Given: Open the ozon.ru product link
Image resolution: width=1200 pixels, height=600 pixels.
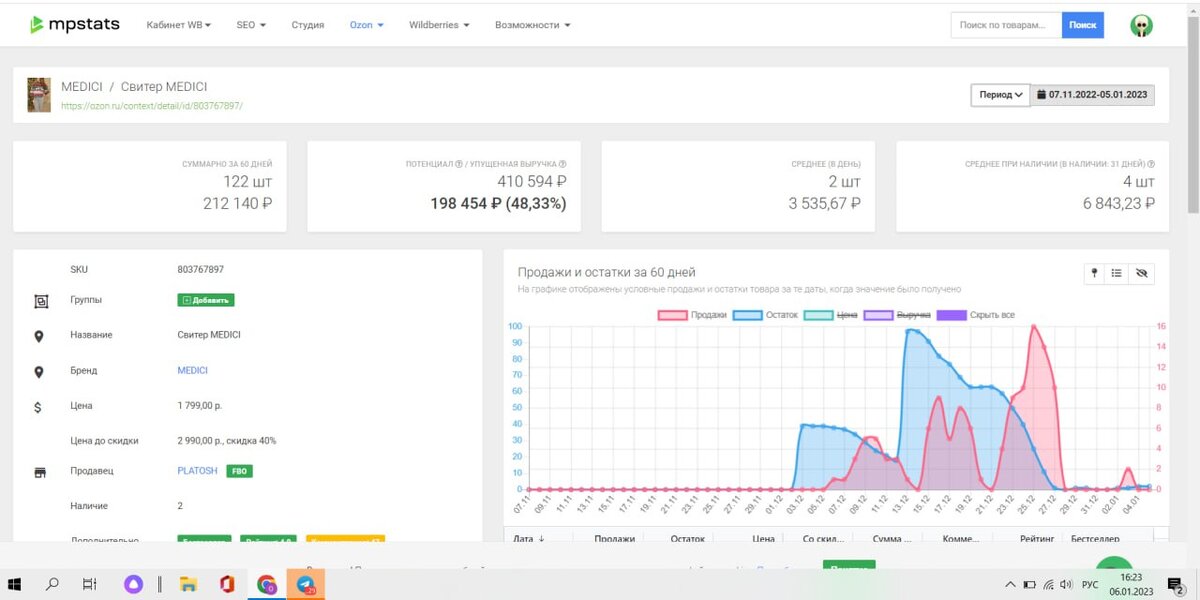Looking at the screenshot, I should [152, 105].
